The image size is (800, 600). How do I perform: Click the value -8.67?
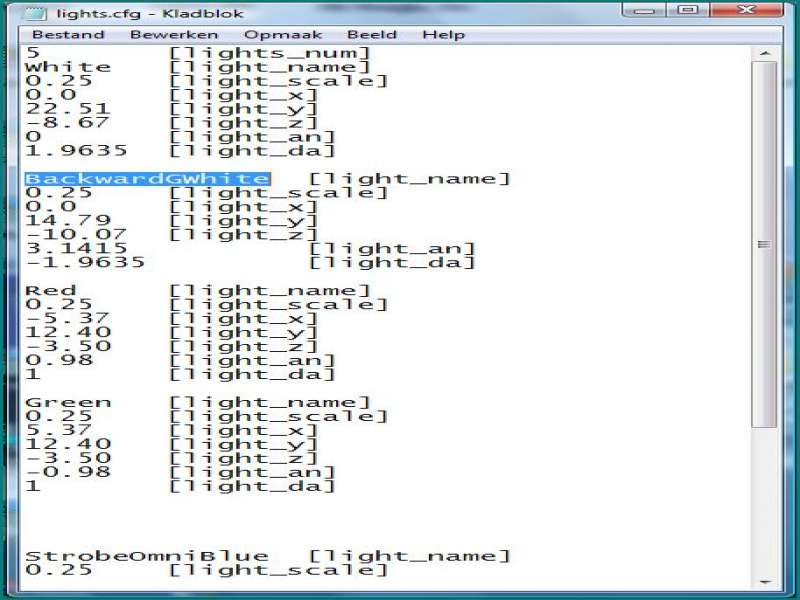(x=67, y=122)
